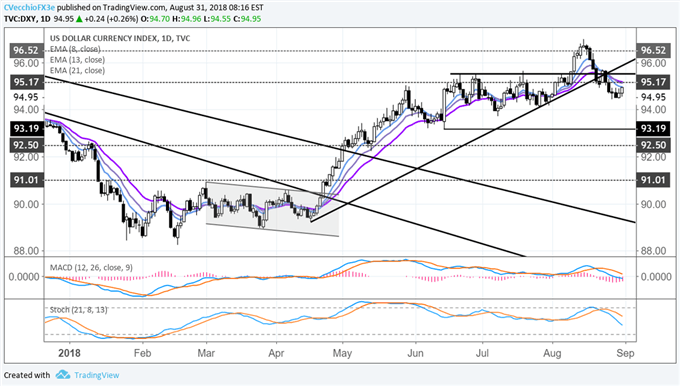
Task: Select the EMA (8, close) indicator label
Action: [75, 49]
